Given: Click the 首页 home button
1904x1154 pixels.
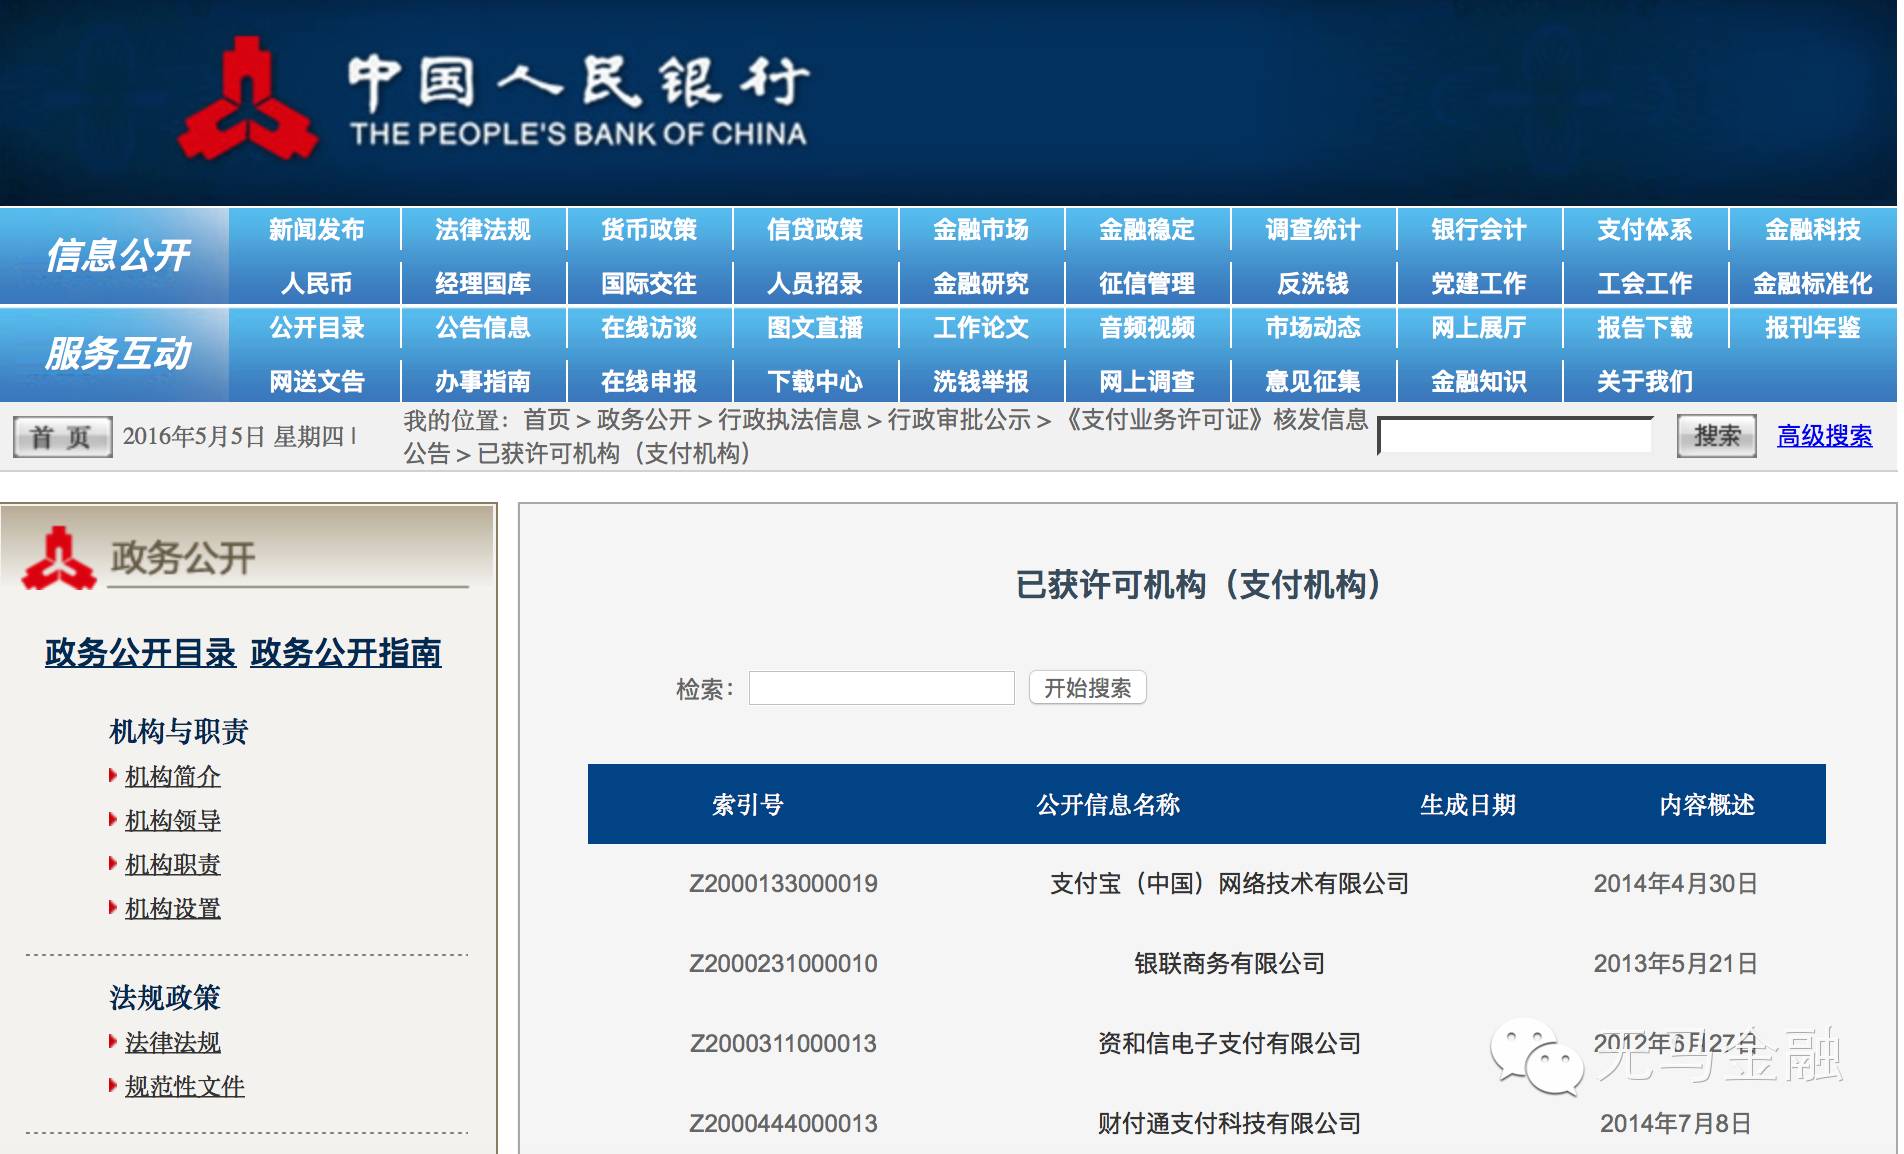Looking at the screenshot, I should click(x=60, y=436).
